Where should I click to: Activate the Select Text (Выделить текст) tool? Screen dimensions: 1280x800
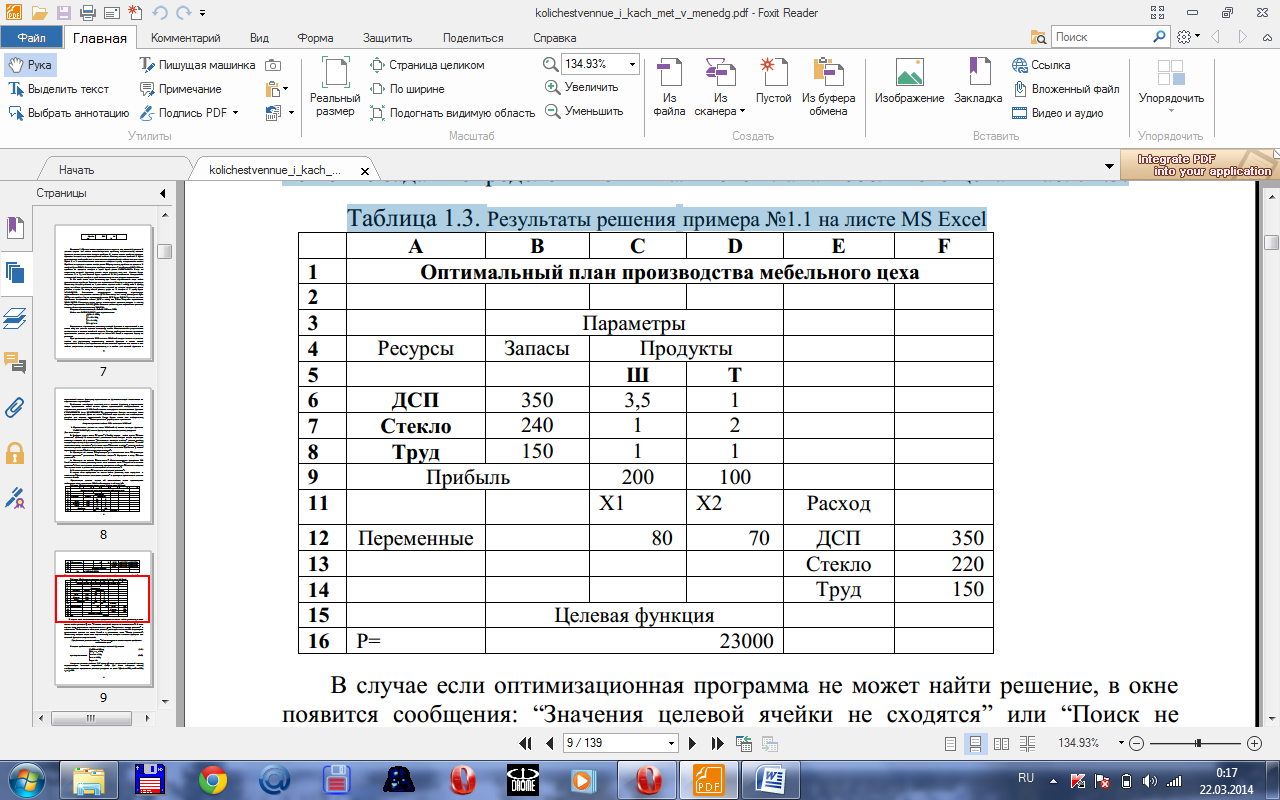click(59, 89)
